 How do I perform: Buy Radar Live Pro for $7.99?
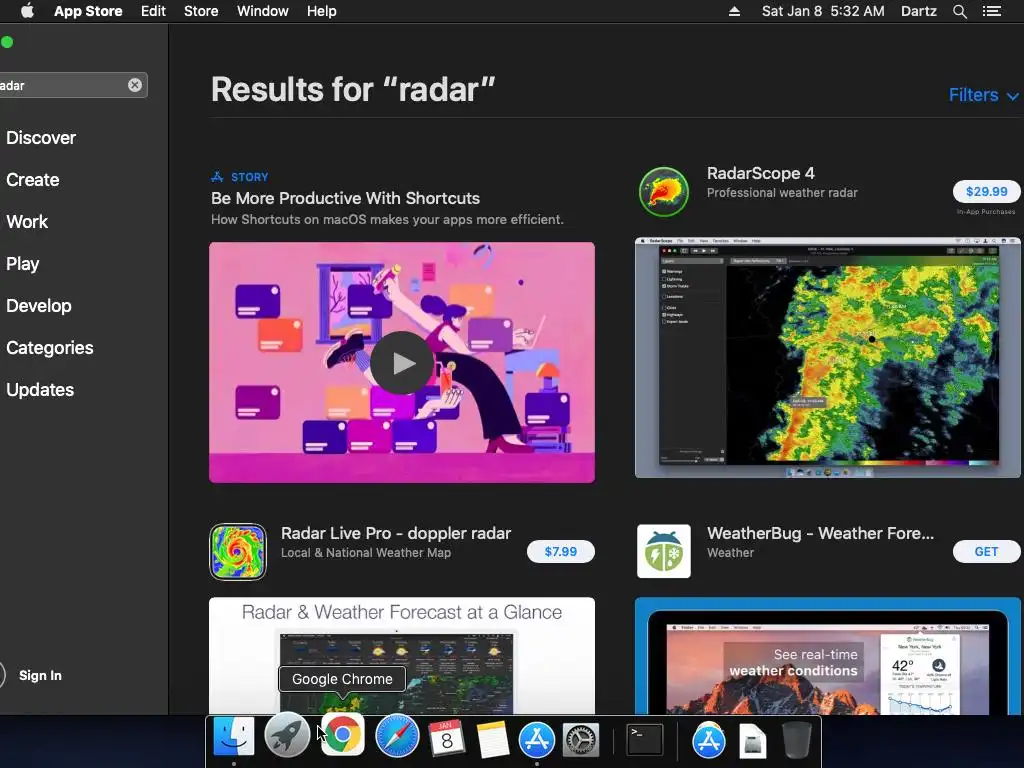coord(560,551)
